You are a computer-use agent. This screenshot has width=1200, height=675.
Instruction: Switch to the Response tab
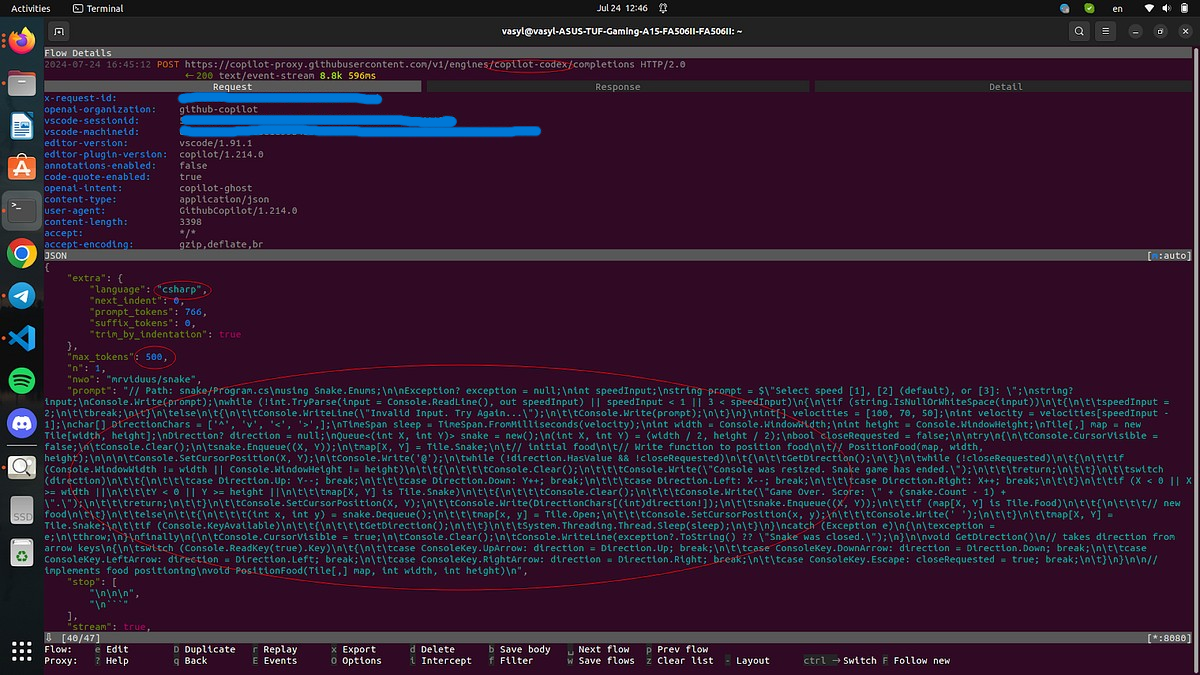[617, 87]
